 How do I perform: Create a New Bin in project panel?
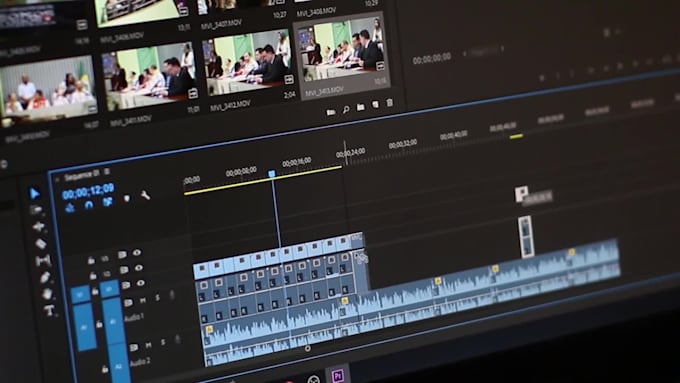(360, 107)
